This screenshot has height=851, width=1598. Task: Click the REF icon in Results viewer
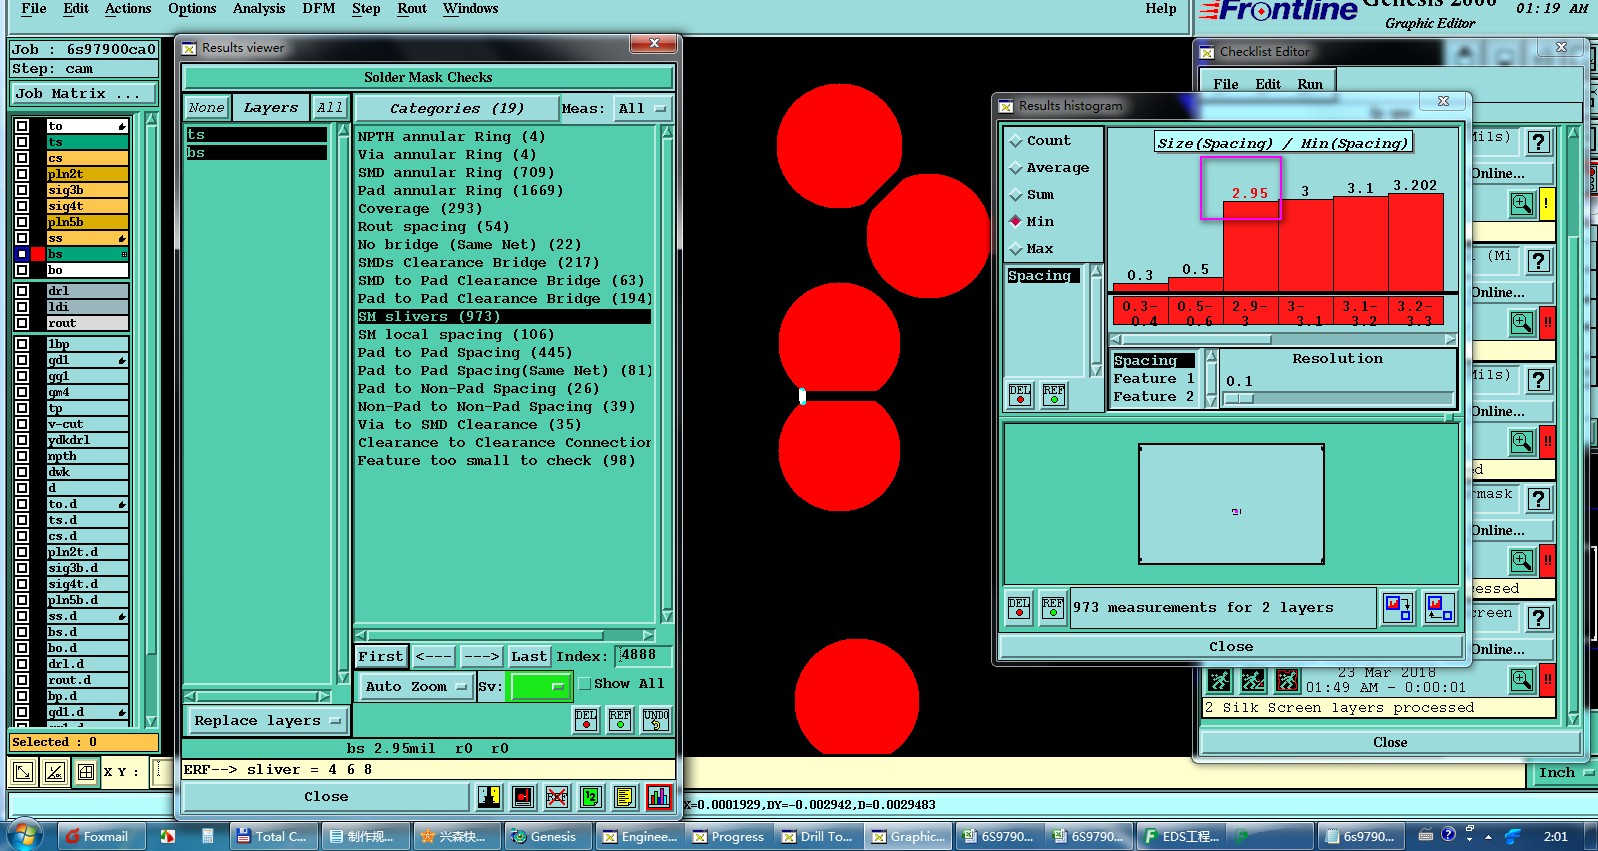620,719
